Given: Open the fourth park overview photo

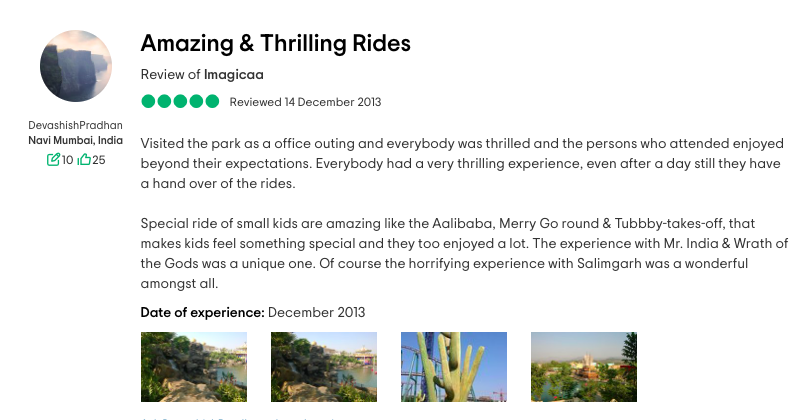Looking at the screenshot, I should pyautogui.click(x=584, y=367).
